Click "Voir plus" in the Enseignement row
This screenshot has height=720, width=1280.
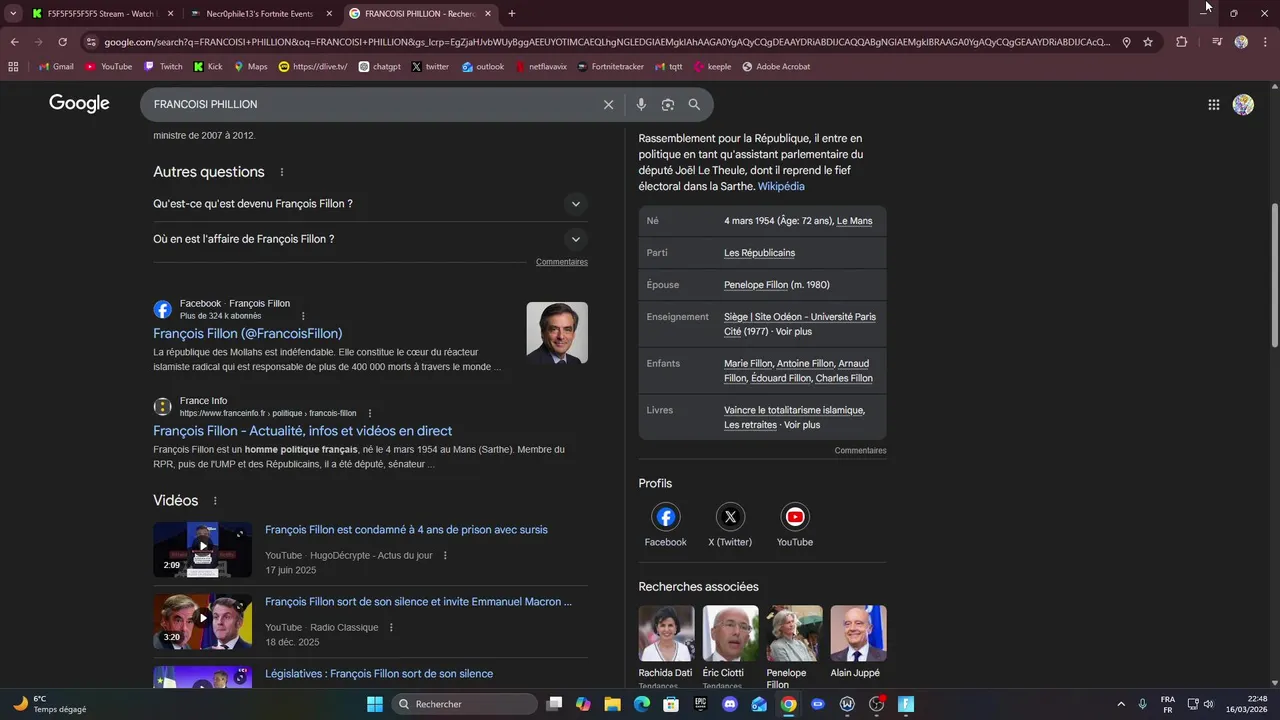tap(794, 331)
